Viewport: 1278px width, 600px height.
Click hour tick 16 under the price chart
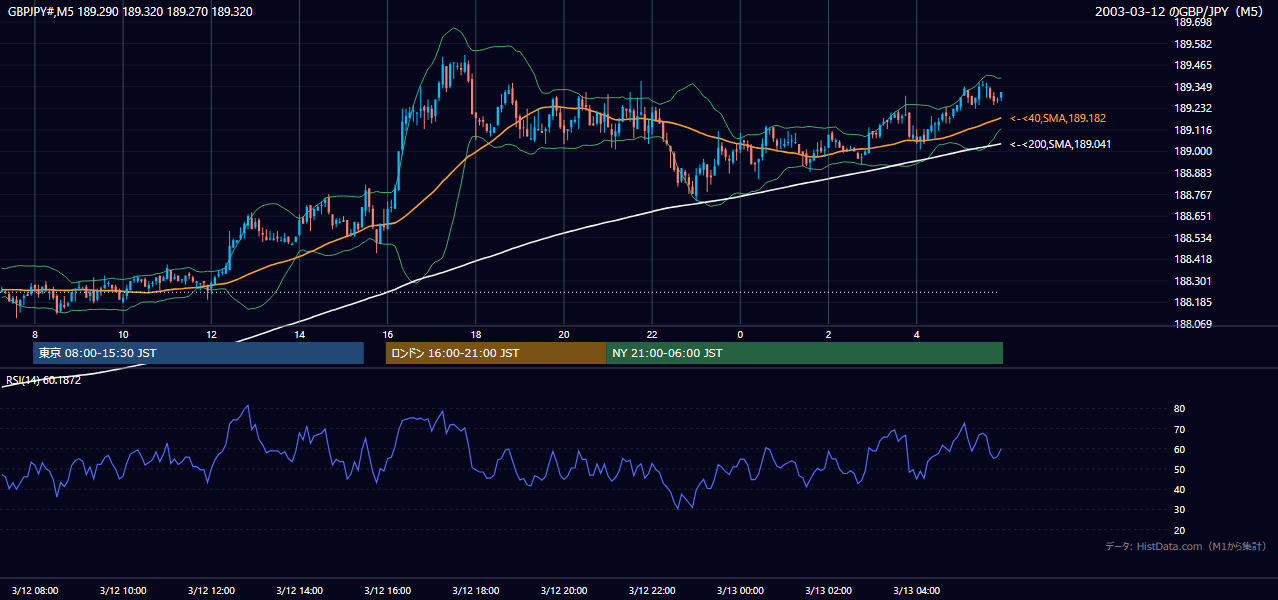coord(387,334)
